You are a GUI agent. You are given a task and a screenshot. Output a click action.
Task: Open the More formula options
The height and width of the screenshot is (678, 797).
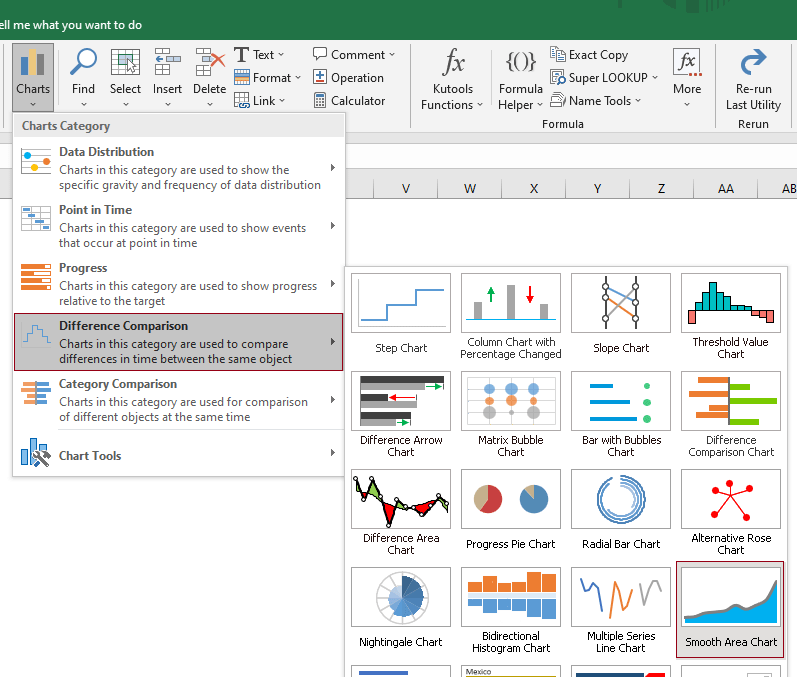pos(687,77)
